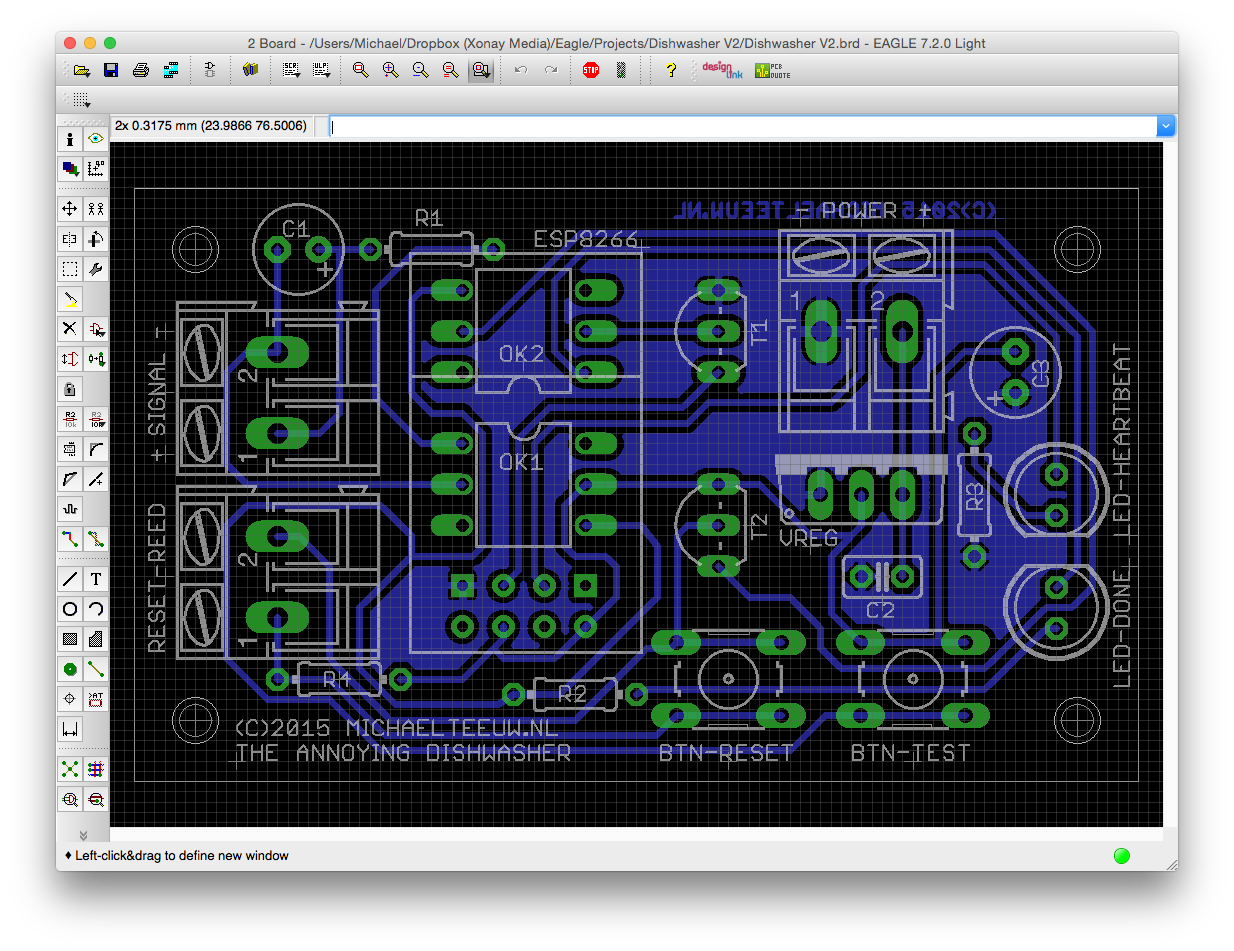Select the Mirror tool
The image size is (1234, 951).
pyautogui.click(x=70, y=239)
